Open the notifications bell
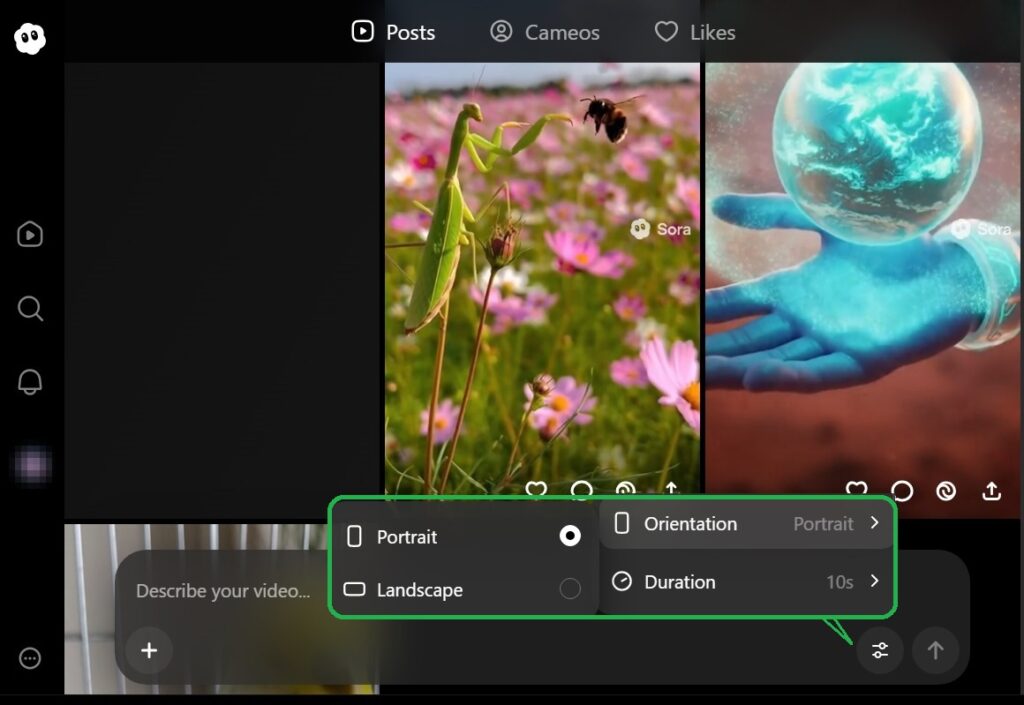The image size is (1024, 705). pyautogui.click(x=30, y=382)
